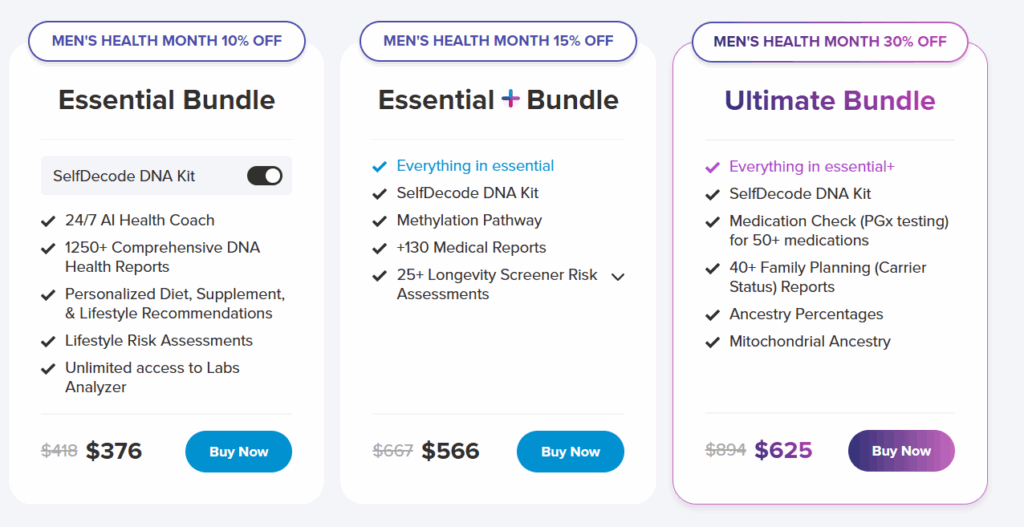Click checkmark beside +130 Medical Reports
This screenshot has width=1024, height=527.
379,248
